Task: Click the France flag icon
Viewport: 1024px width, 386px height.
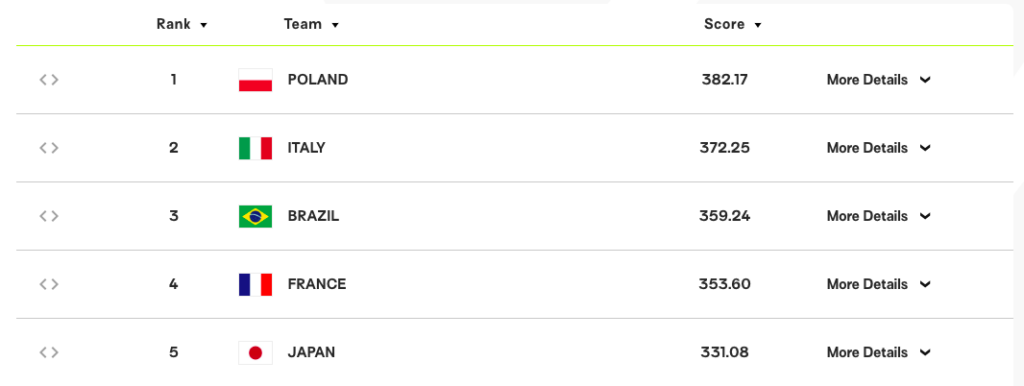Action: [255, 284]
